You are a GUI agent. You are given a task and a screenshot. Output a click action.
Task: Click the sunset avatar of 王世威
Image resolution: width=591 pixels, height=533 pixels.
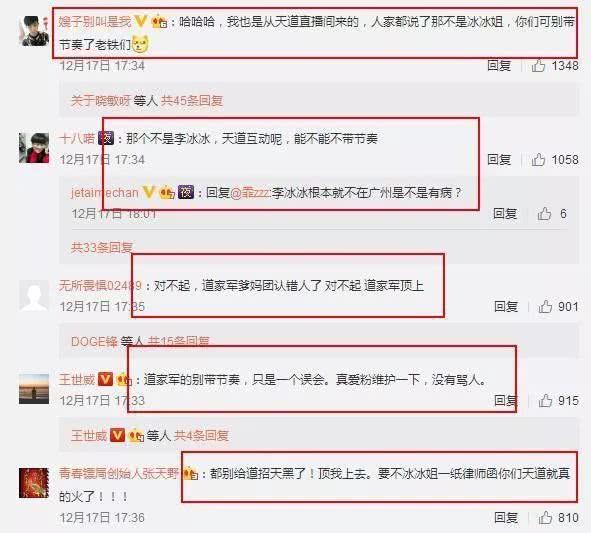click(x=34, y=389)
